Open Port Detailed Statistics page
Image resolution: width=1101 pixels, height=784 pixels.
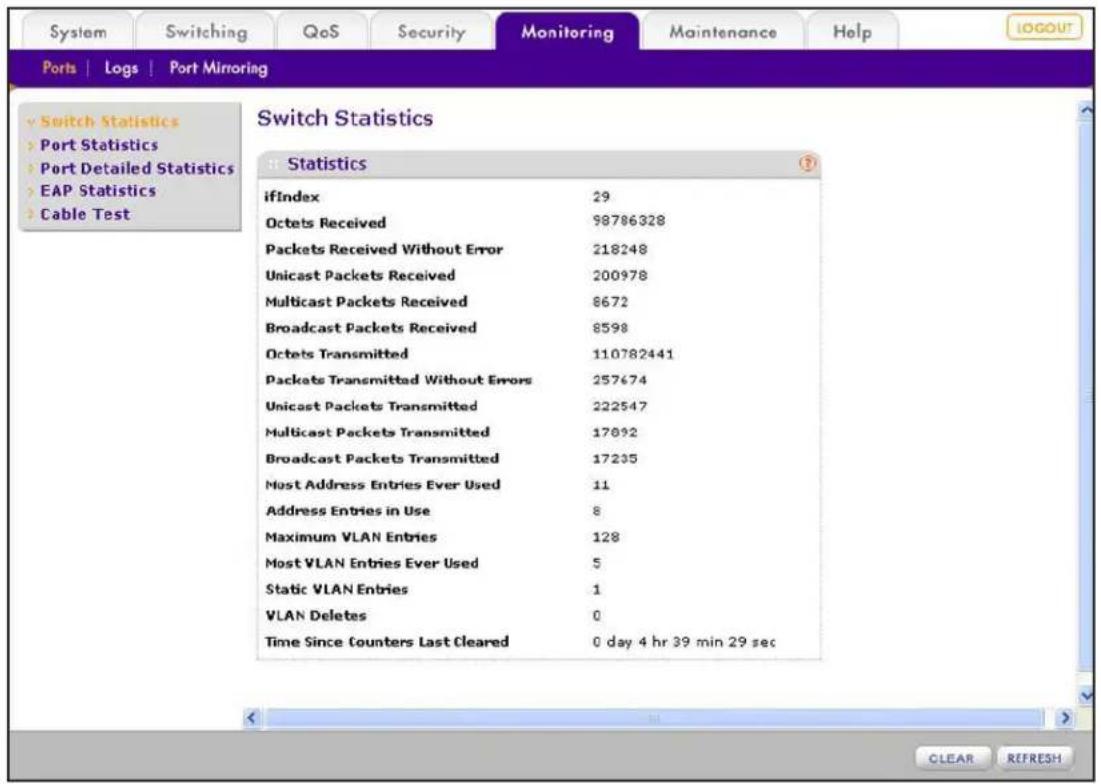[x=137, y=168]
